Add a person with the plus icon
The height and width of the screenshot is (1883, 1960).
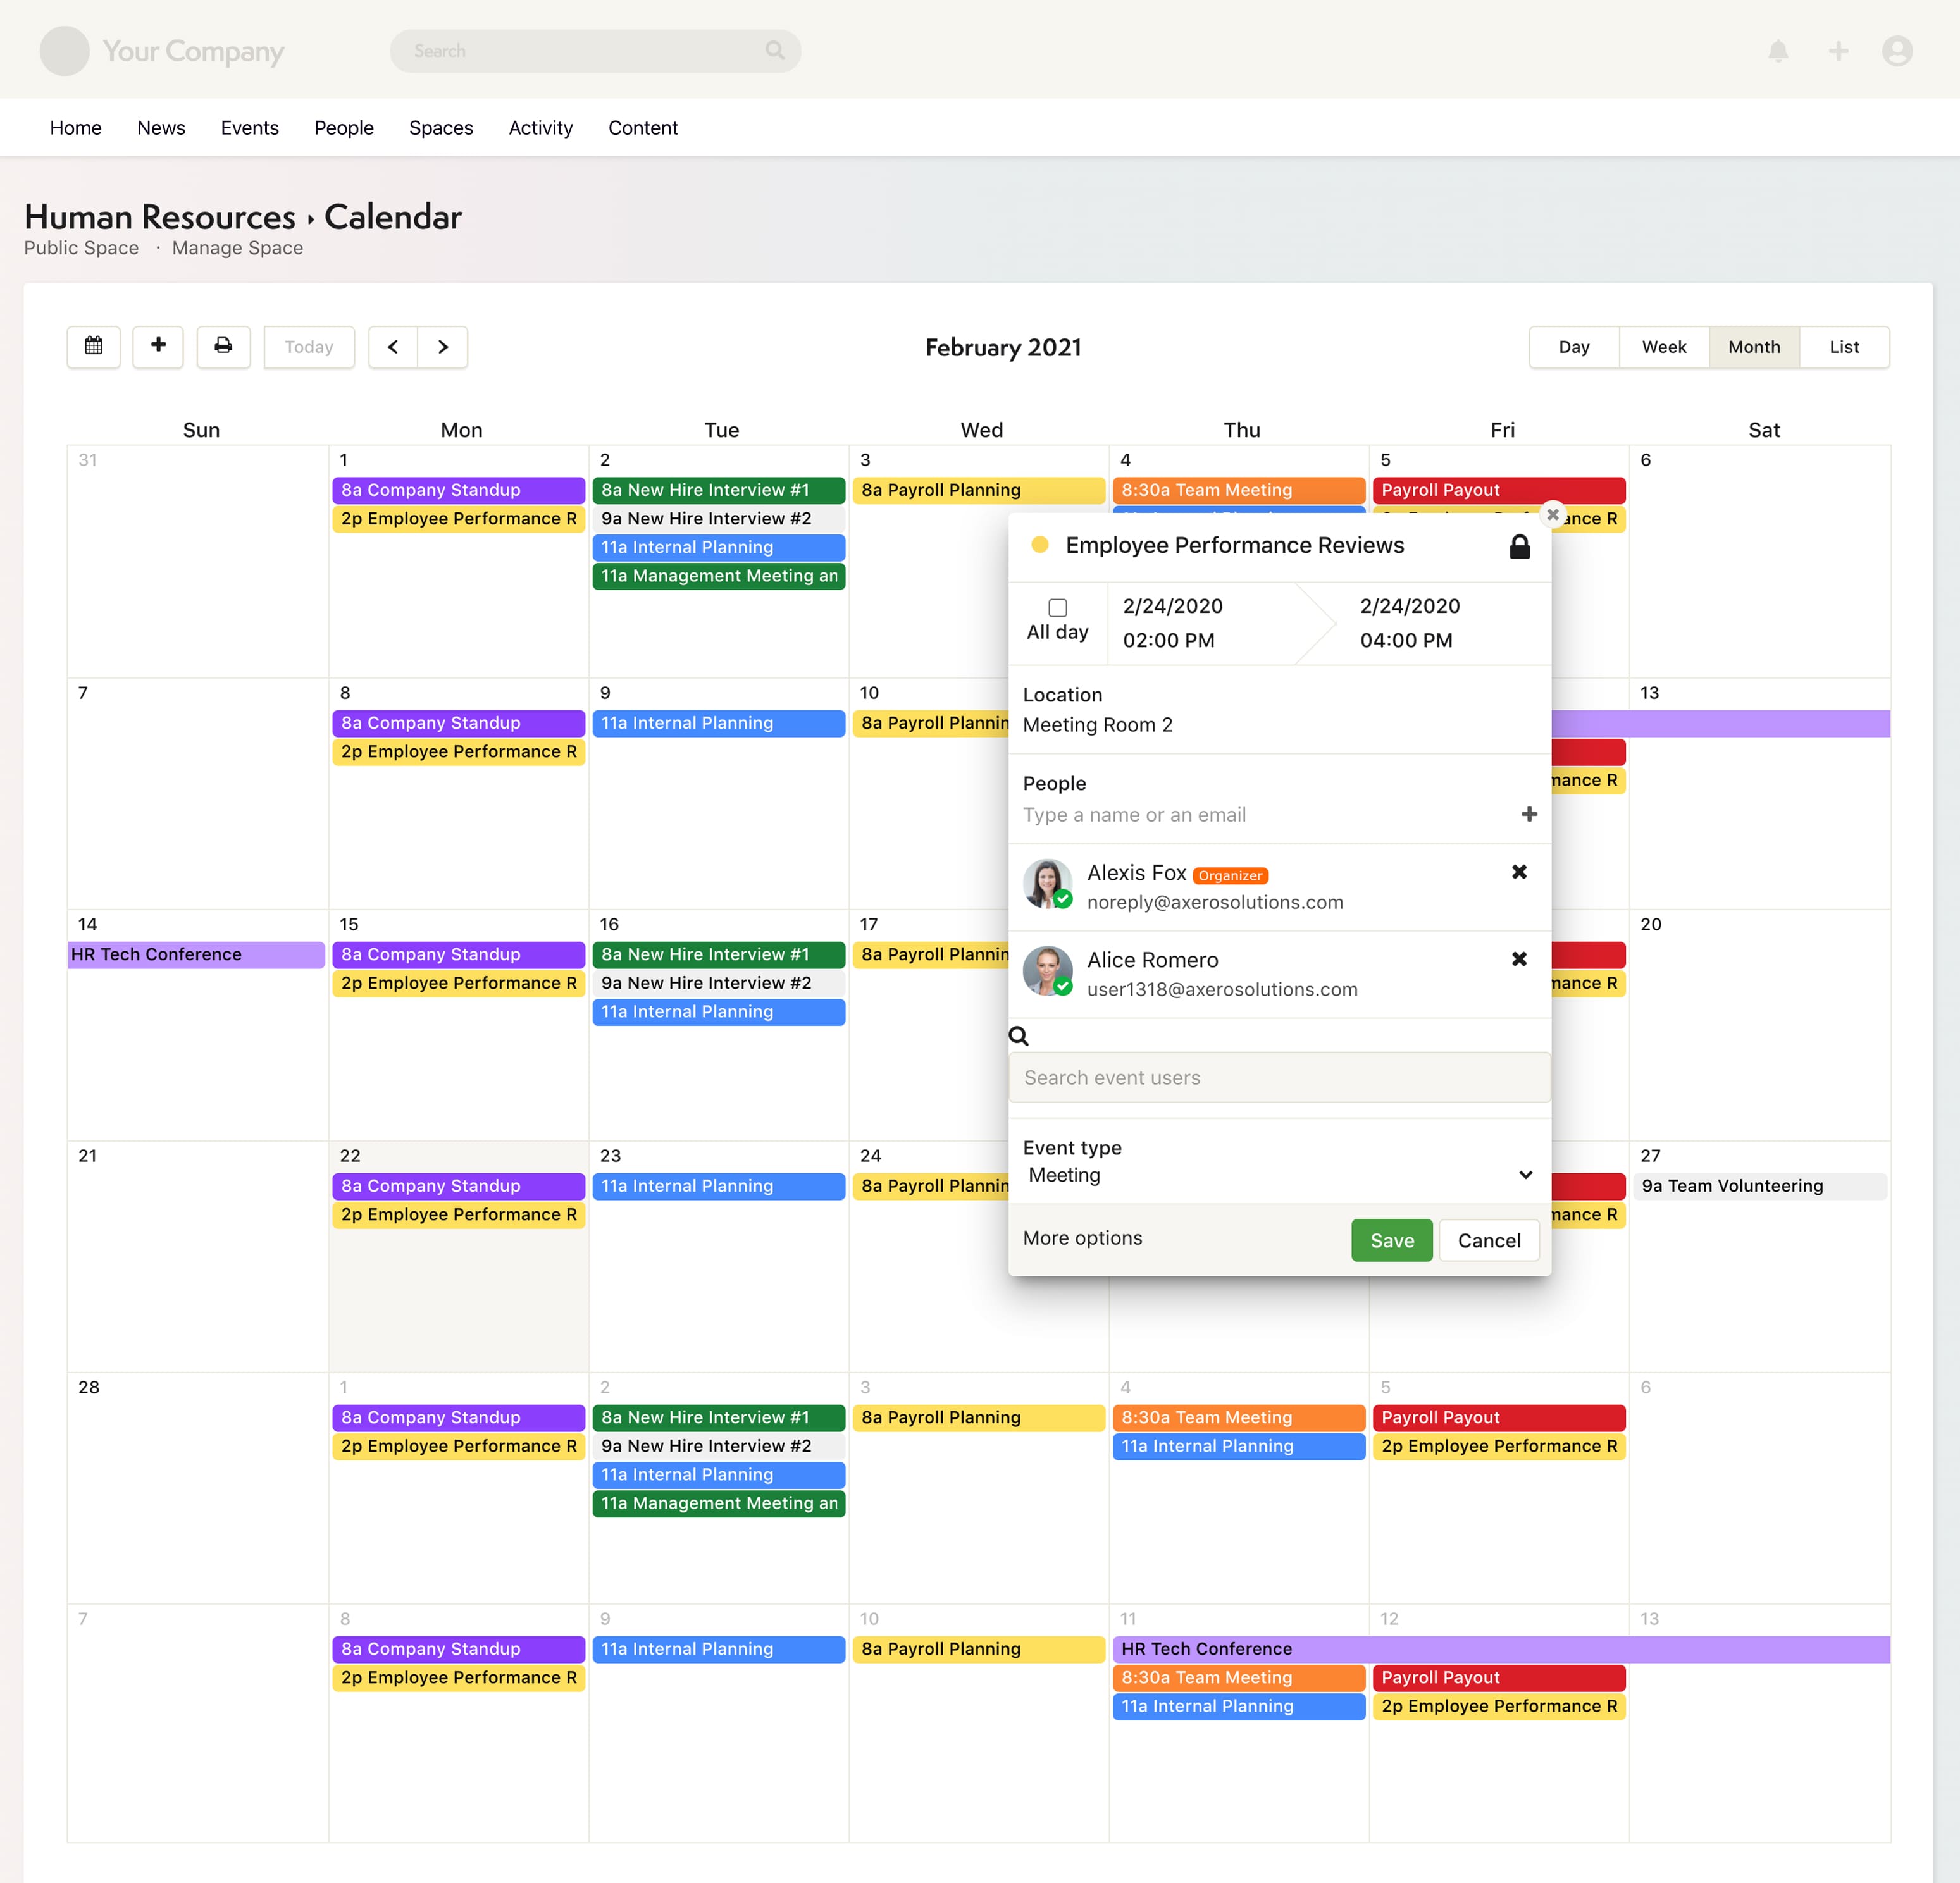(x=1529, y=814)
